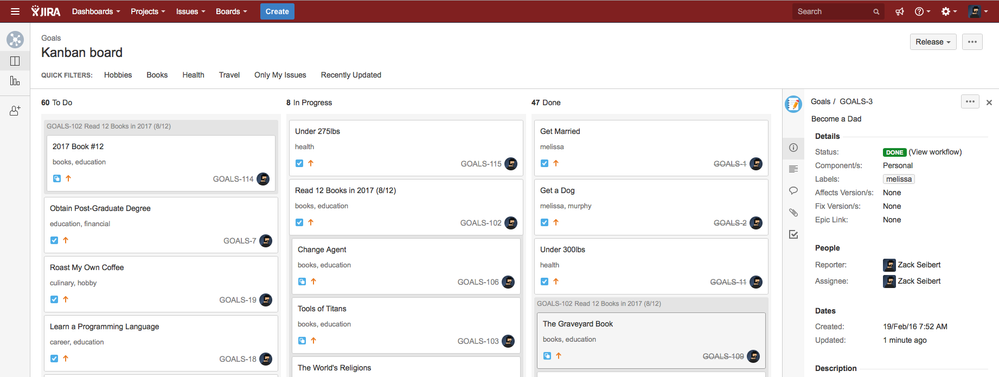
Task: Open the GOALS-19 issue key link
Action: (x=238, y=299)
